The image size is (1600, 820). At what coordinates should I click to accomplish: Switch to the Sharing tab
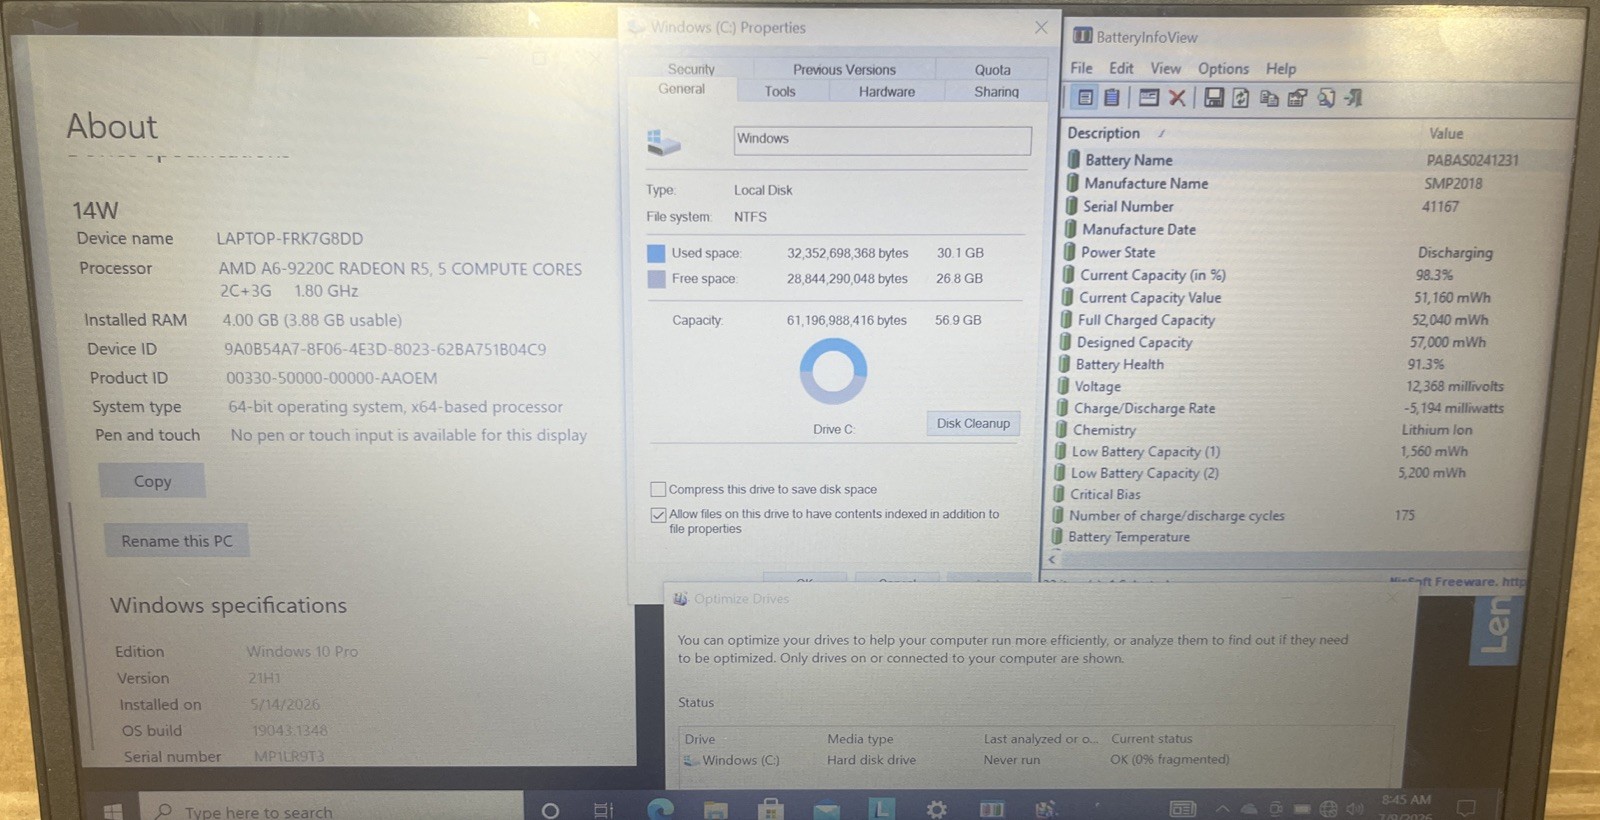pos(996,91)
